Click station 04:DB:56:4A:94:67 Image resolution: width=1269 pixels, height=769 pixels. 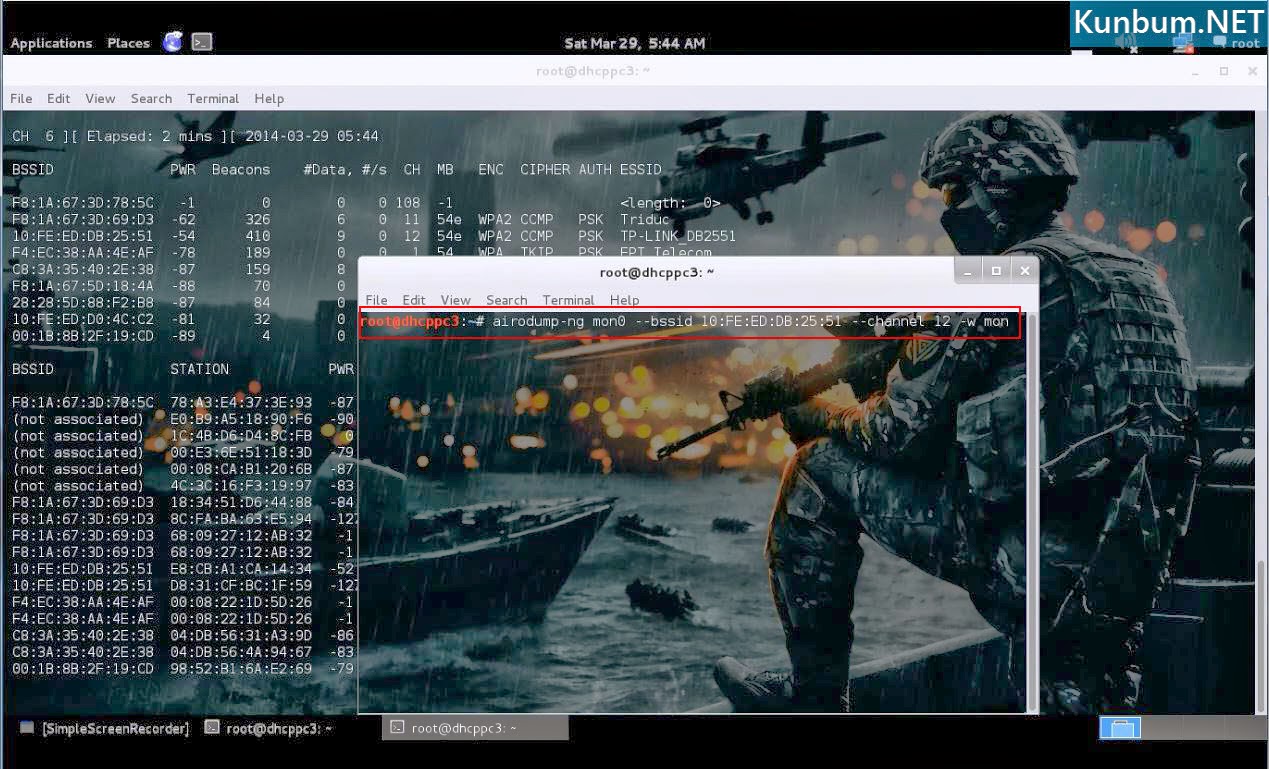point(241,651)
